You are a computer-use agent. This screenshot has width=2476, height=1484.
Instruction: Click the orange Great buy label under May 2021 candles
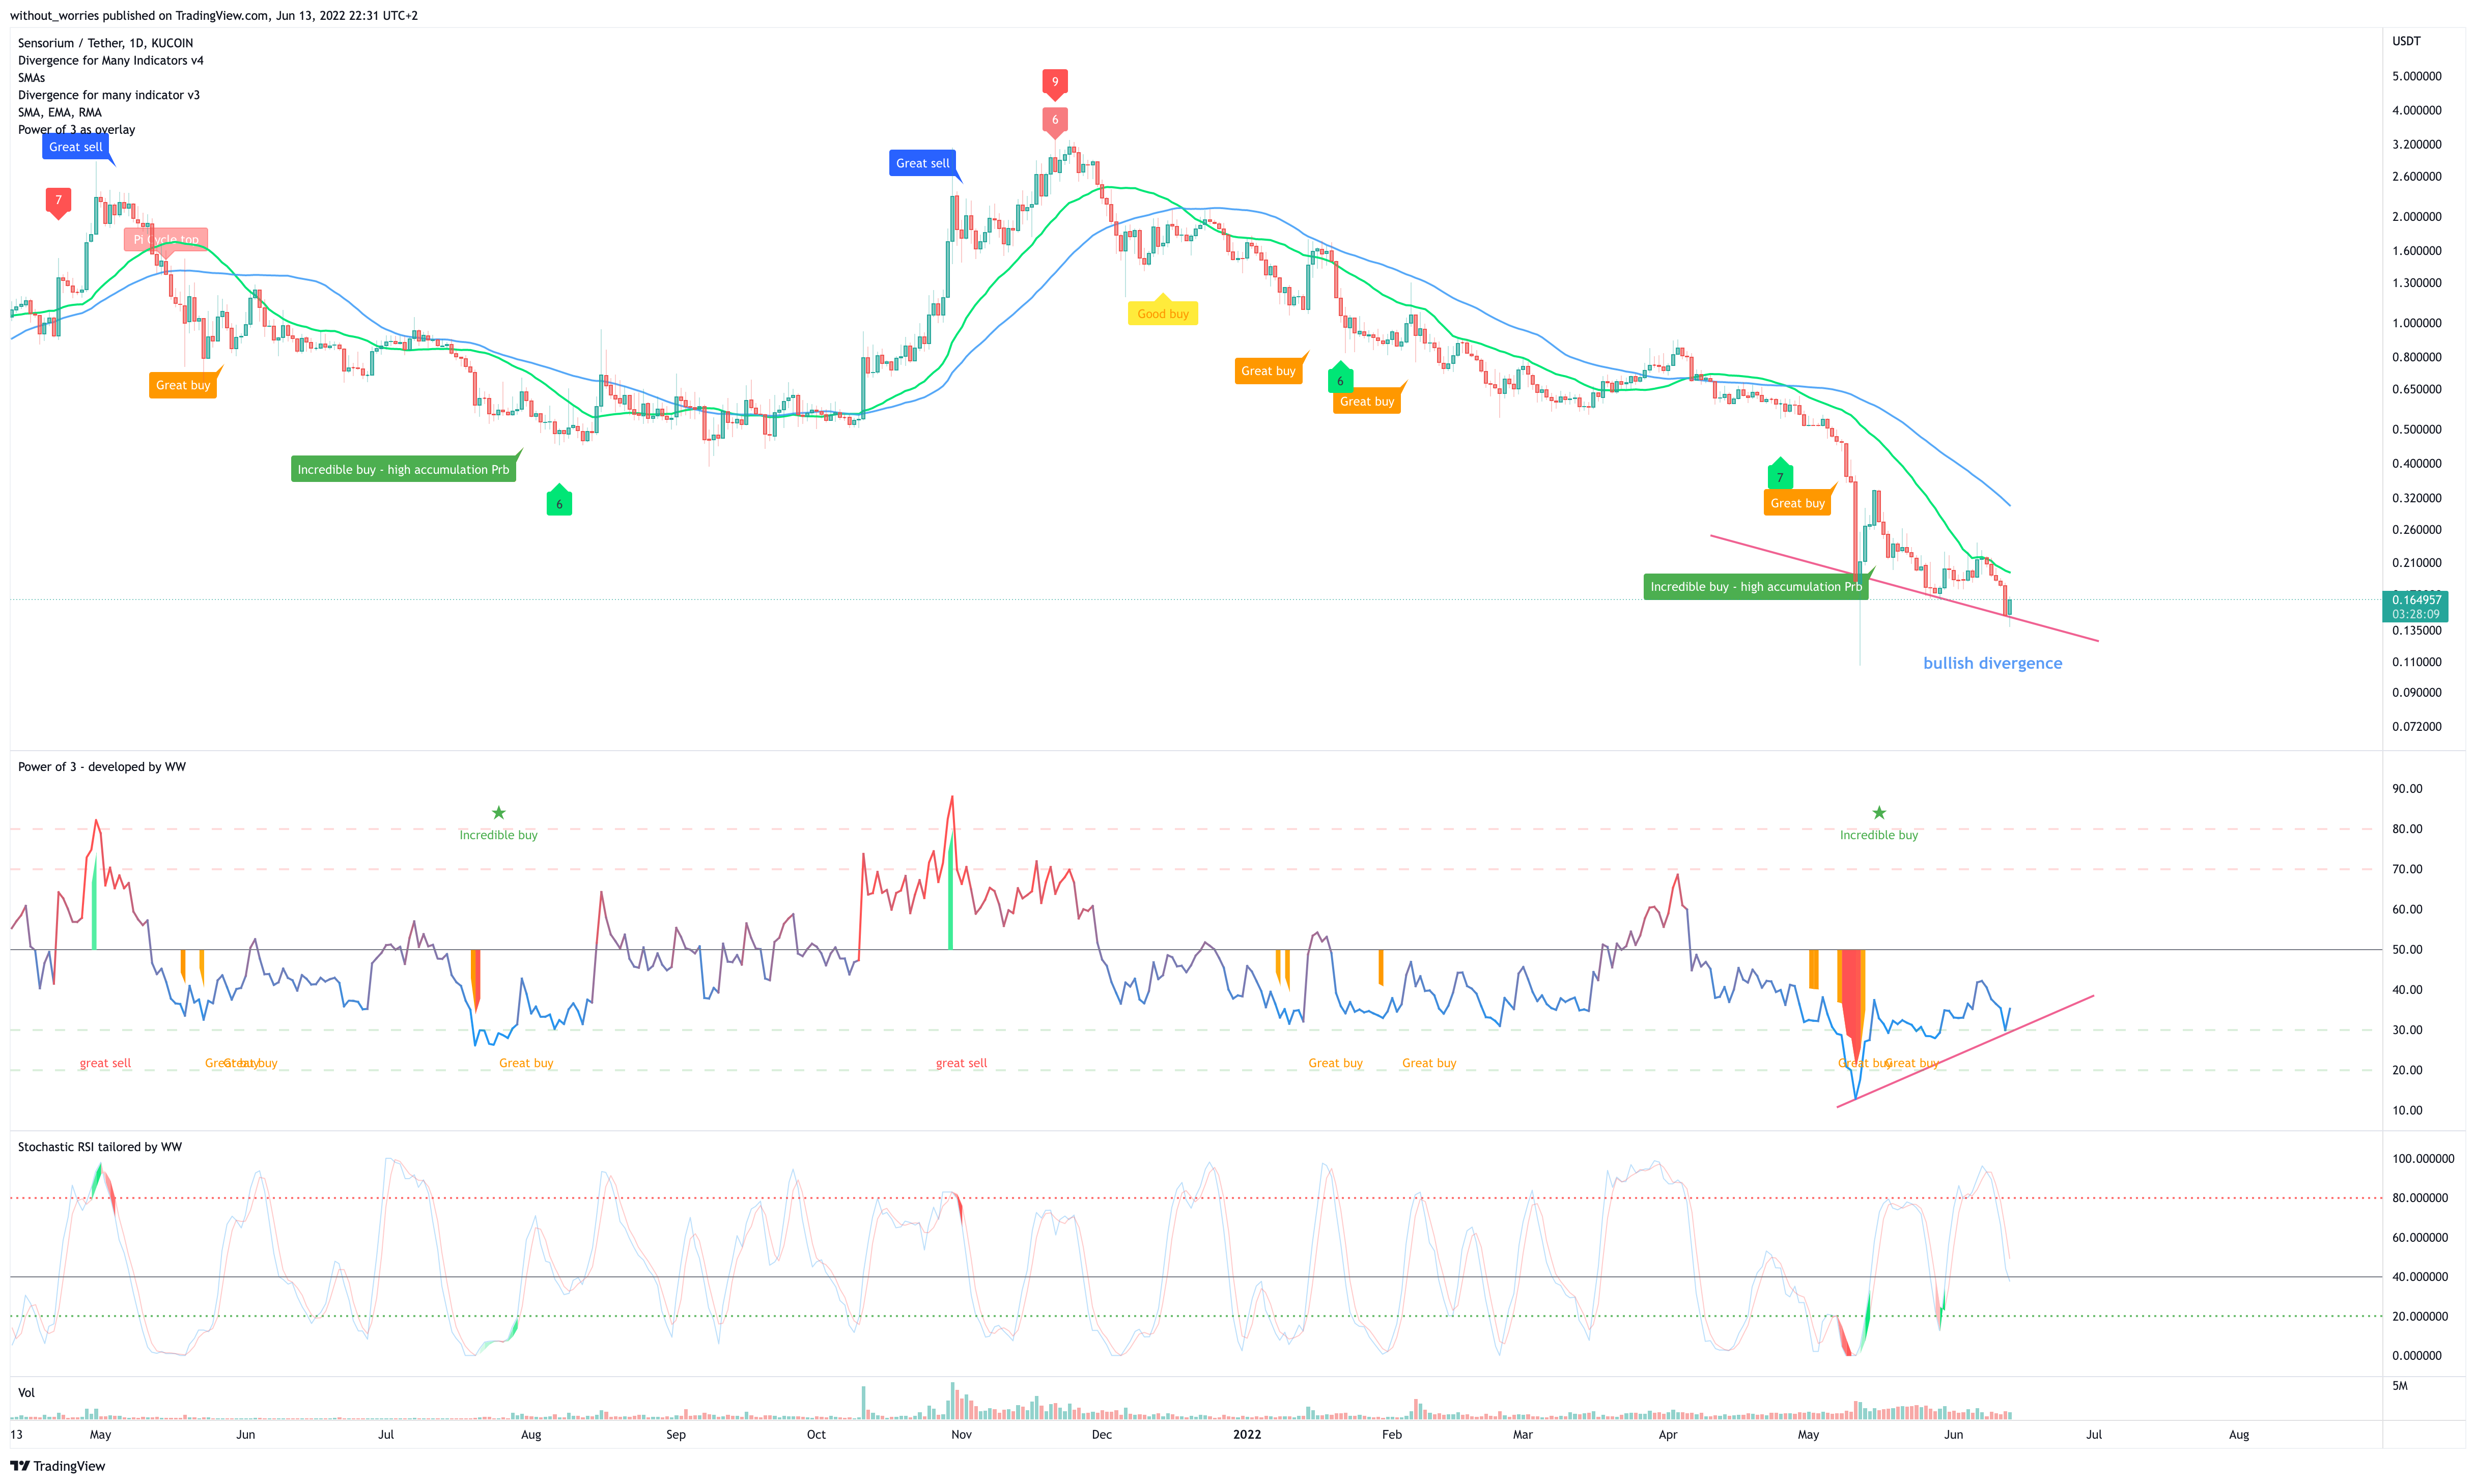183,385
